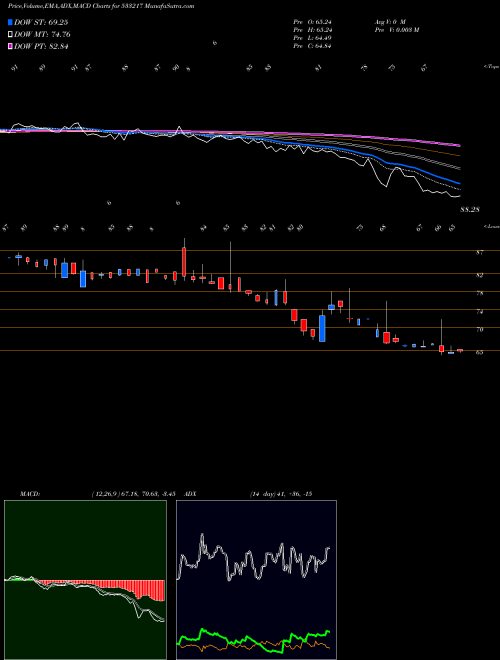The image size is (500, 660).
Task: Click the blue DOW ST legend swatch
Action: click(x=10, y=23)
